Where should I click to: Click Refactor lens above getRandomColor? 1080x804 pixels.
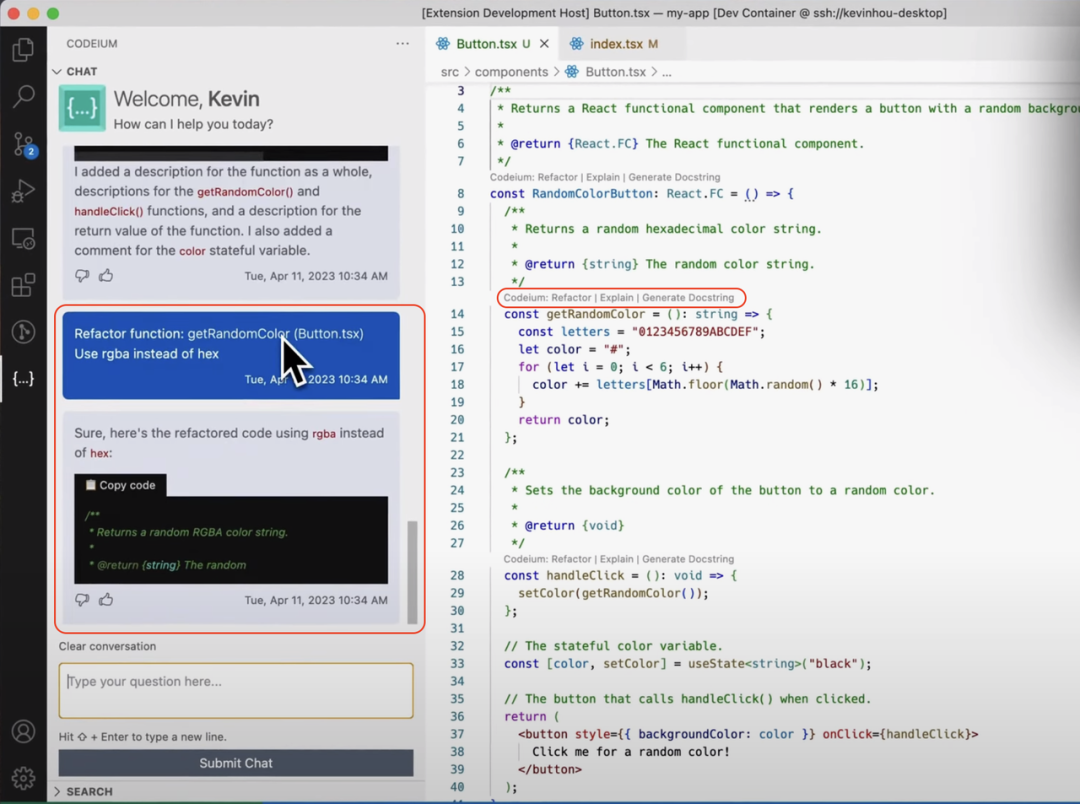pos(572,298)
